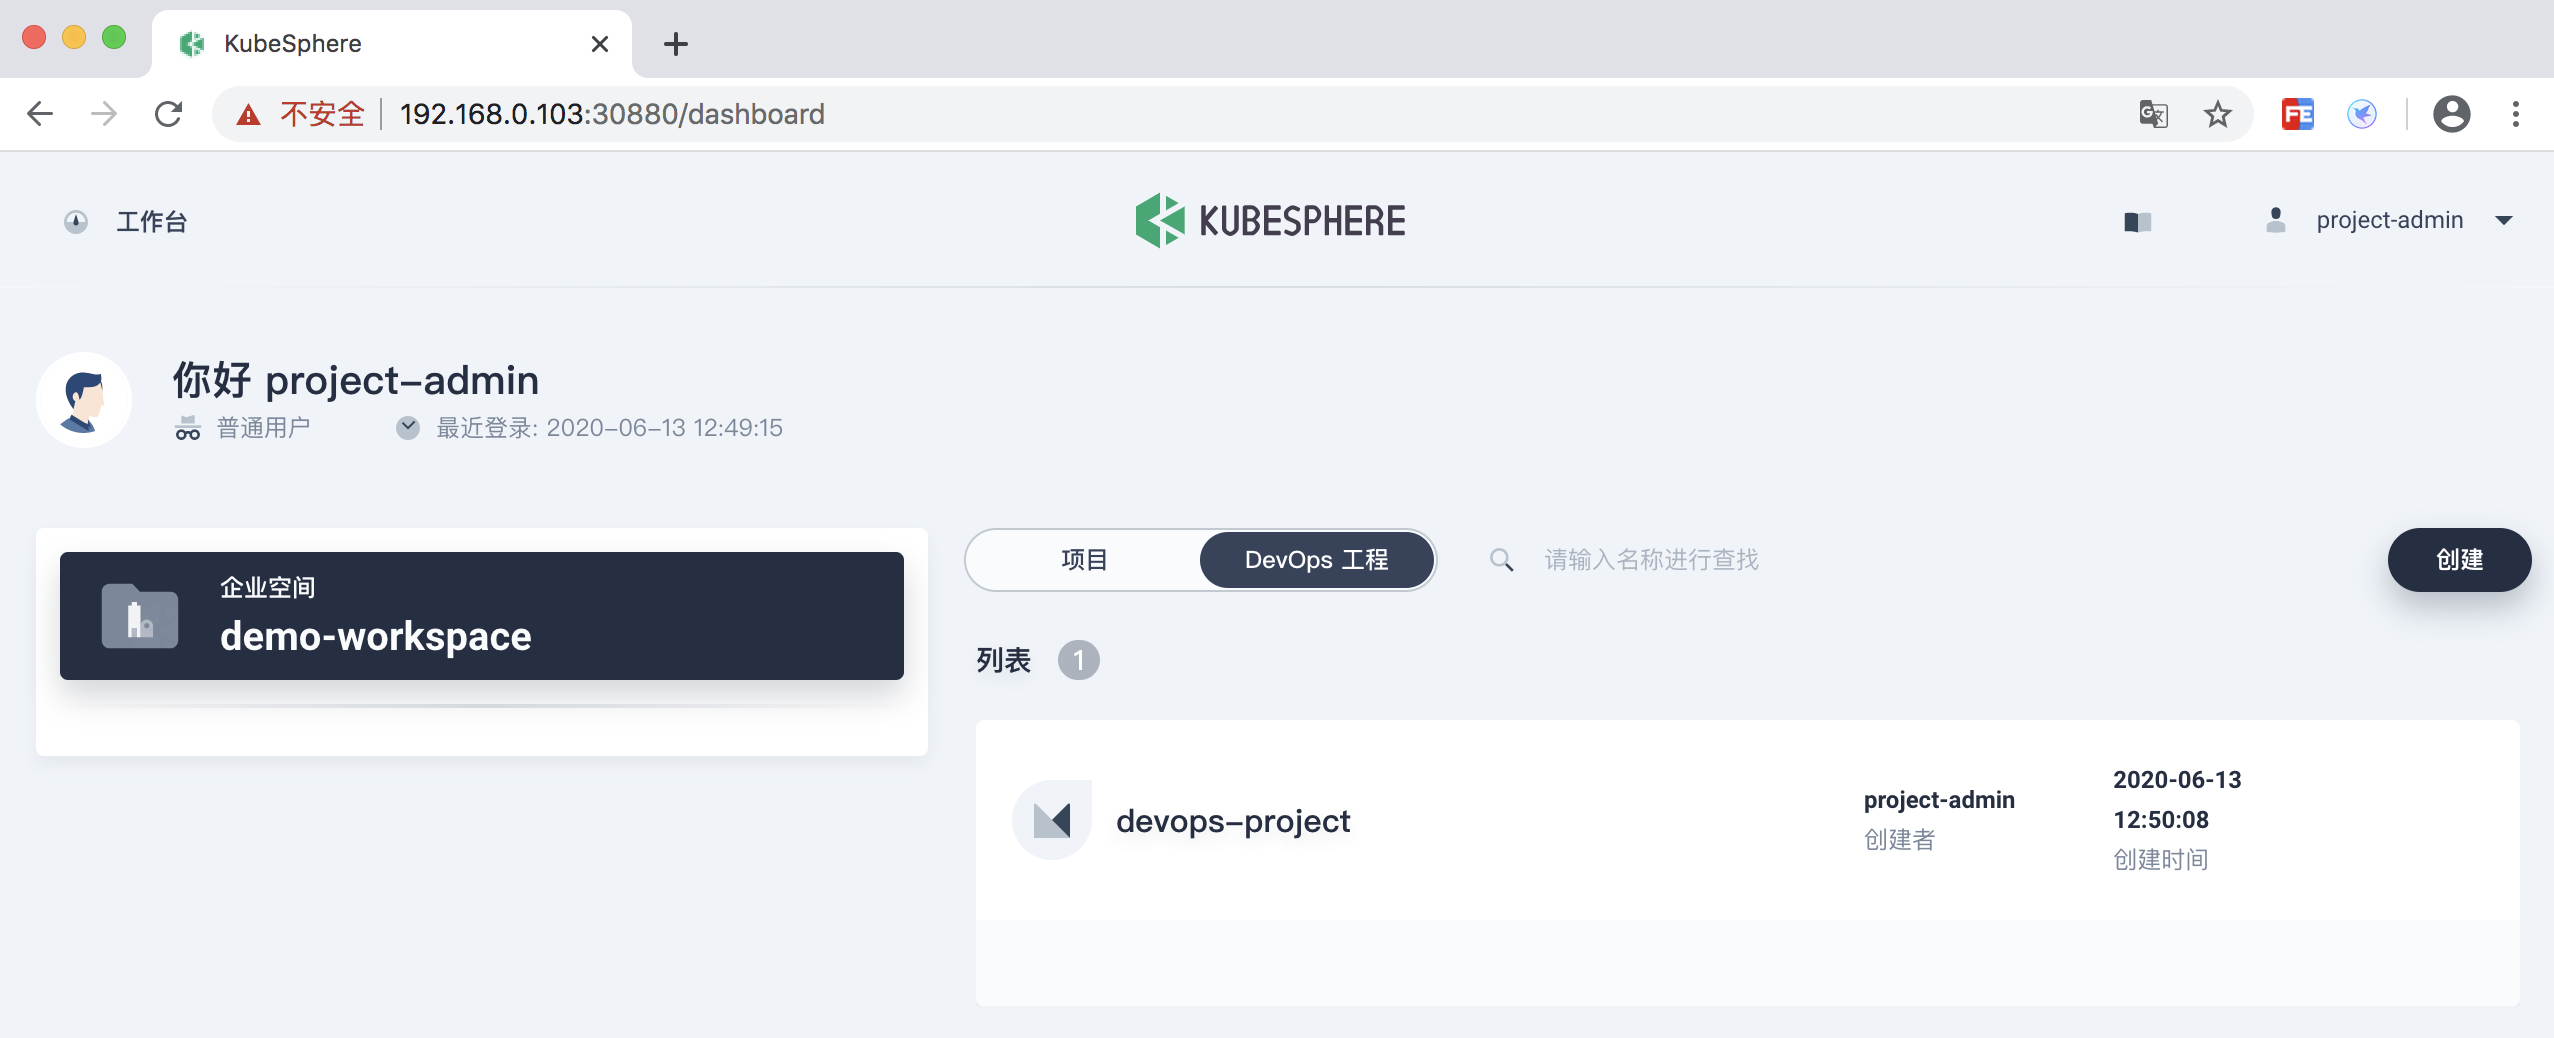Click the KubeSphere logo in header
Image resolution: width=2554 pixels, height=1038 pixels.
tap(1270, 221)
